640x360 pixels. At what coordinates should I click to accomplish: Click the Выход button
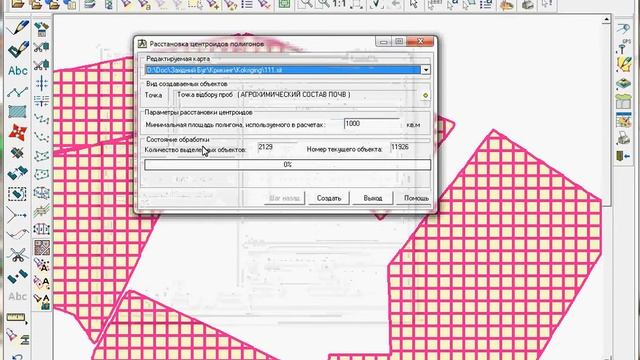pos(373,198)
